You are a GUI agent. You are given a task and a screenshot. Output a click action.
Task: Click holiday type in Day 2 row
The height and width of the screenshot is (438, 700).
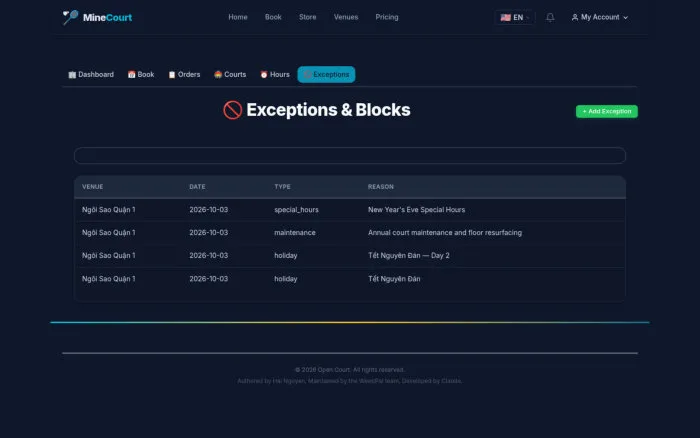pyautogui.click(x=286, y=255)
